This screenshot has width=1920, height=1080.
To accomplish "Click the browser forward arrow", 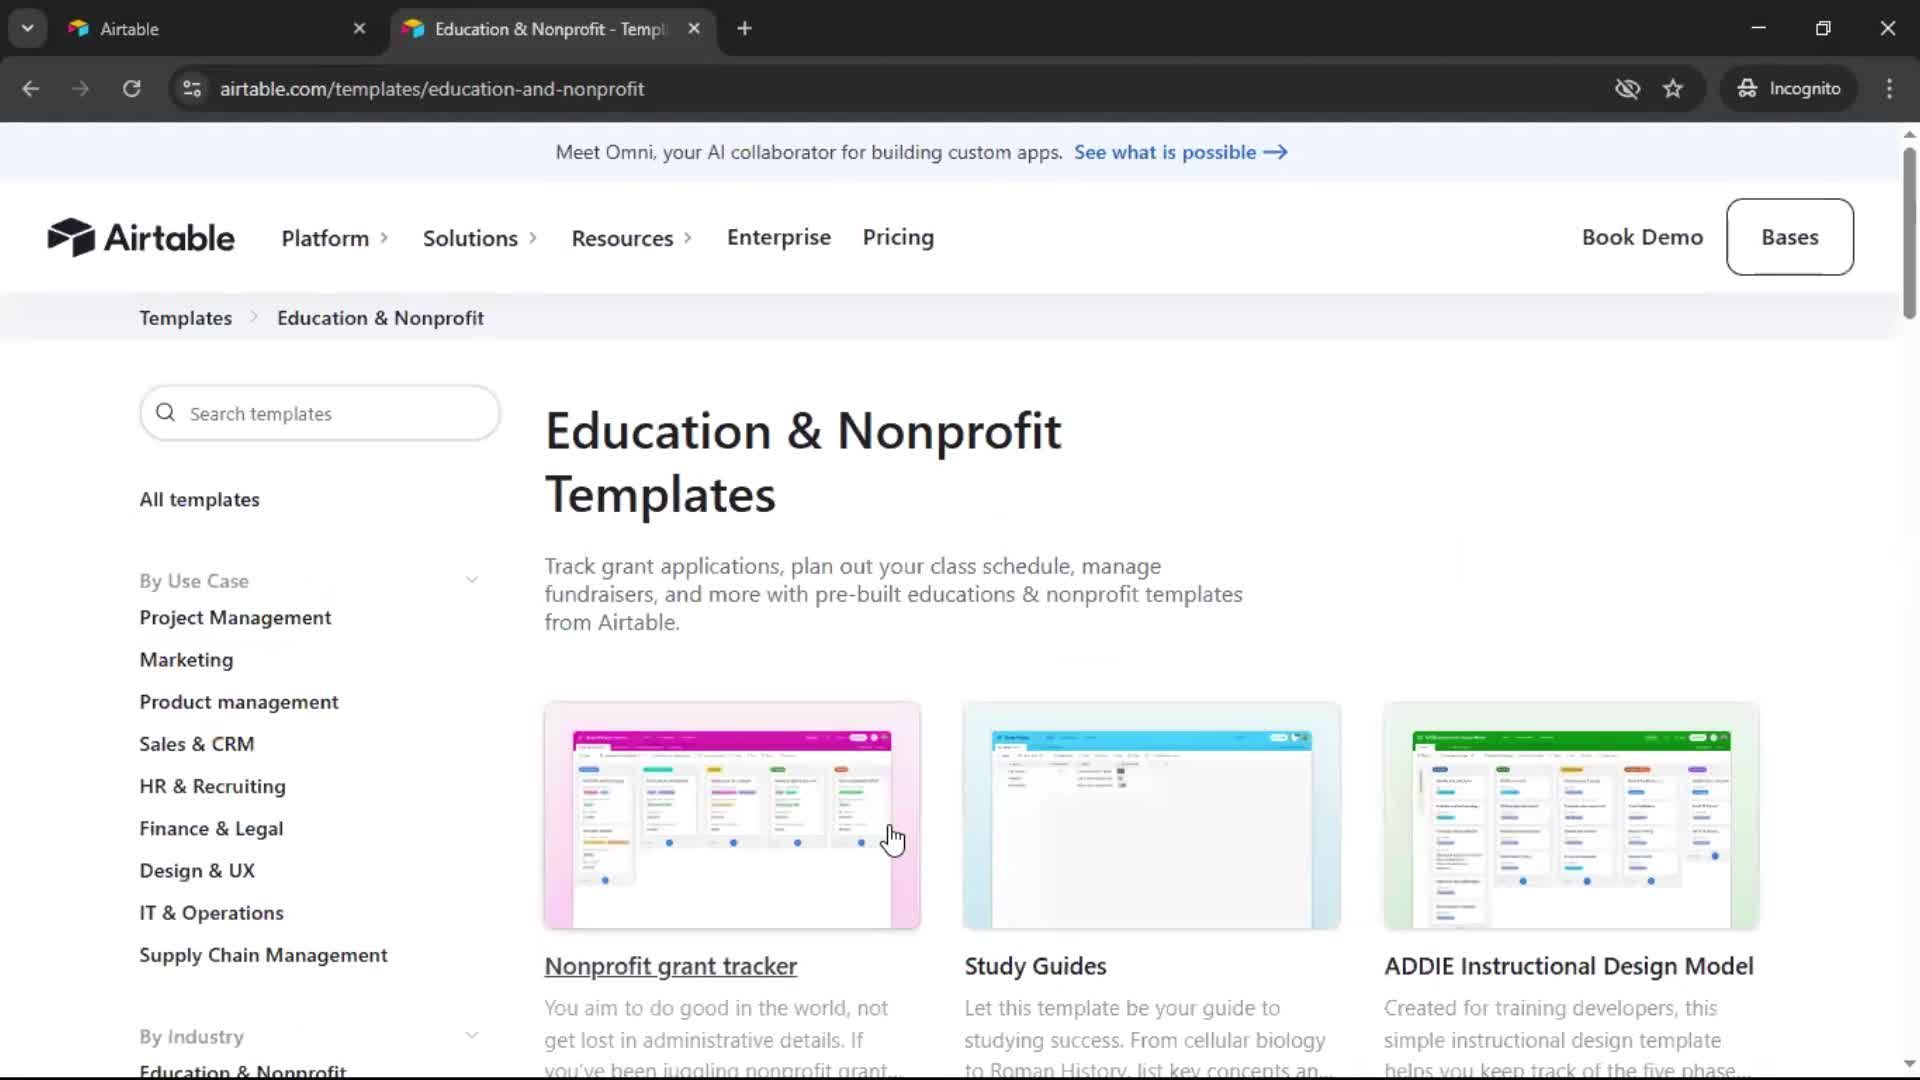I will (80, 89).
